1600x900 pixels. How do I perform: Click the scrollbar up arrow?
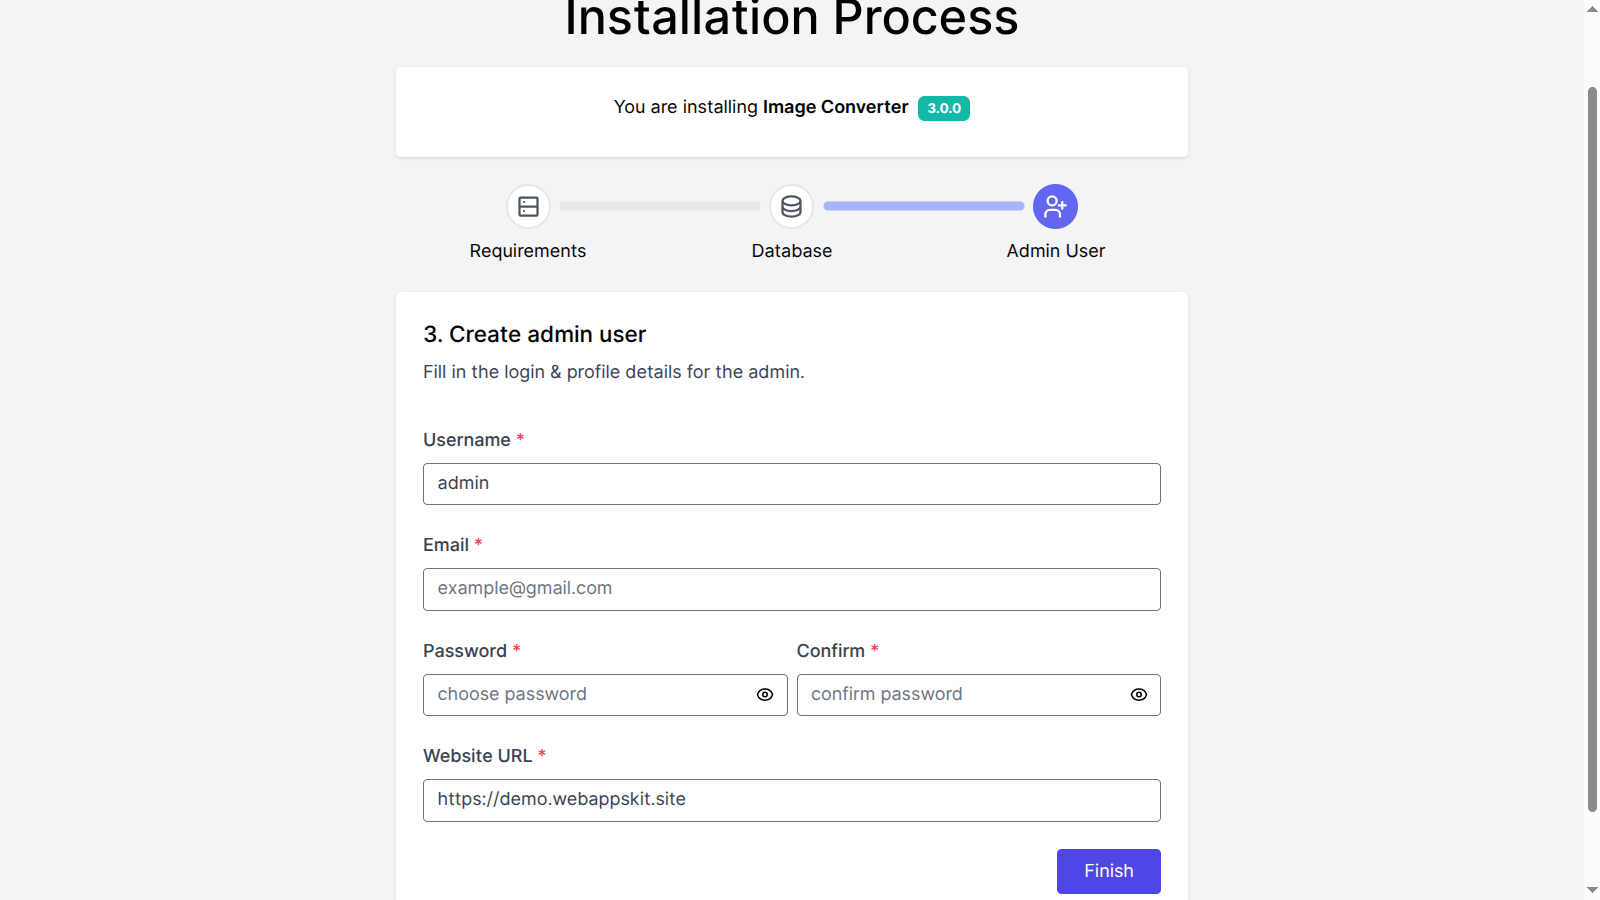pos(1592,9)
